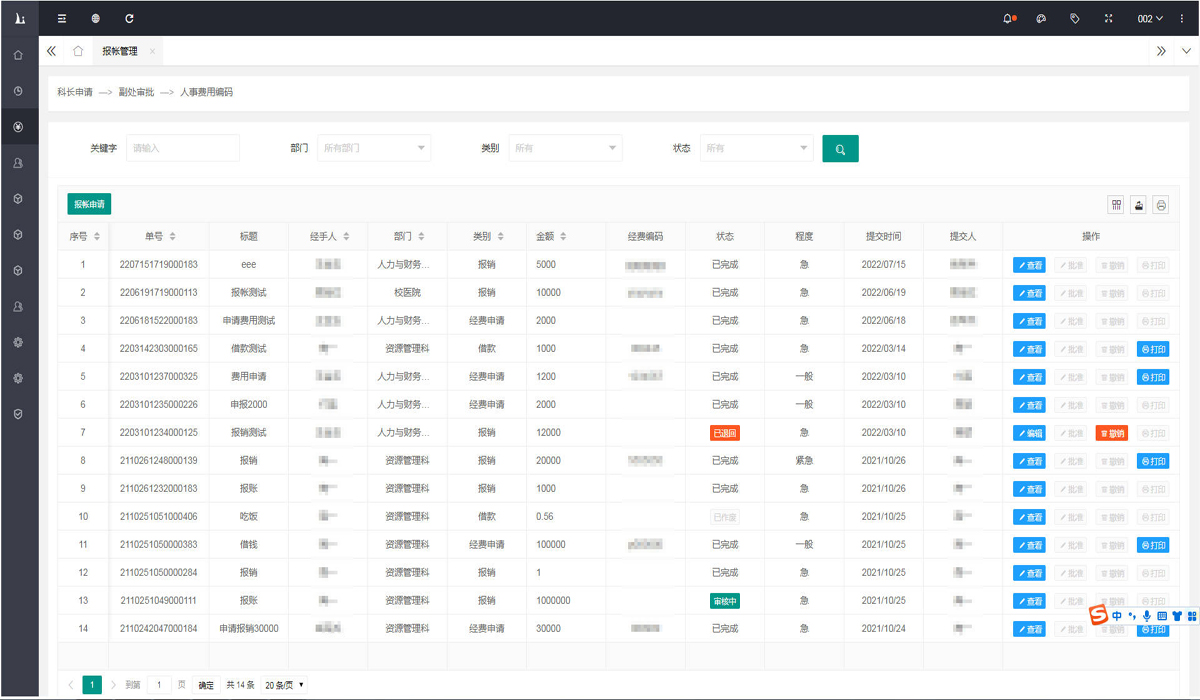
Task: Open the 002 user account menu
Action: [x=1150, y=18]
